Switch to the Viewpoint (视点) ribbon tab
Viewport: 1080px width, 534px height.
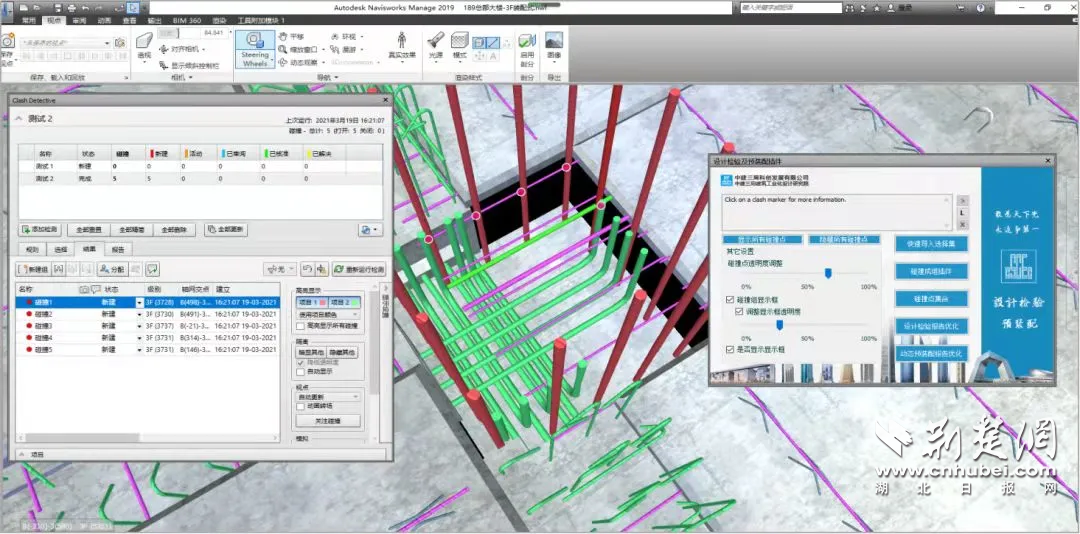pyautogui.click(x=52, y=21)
